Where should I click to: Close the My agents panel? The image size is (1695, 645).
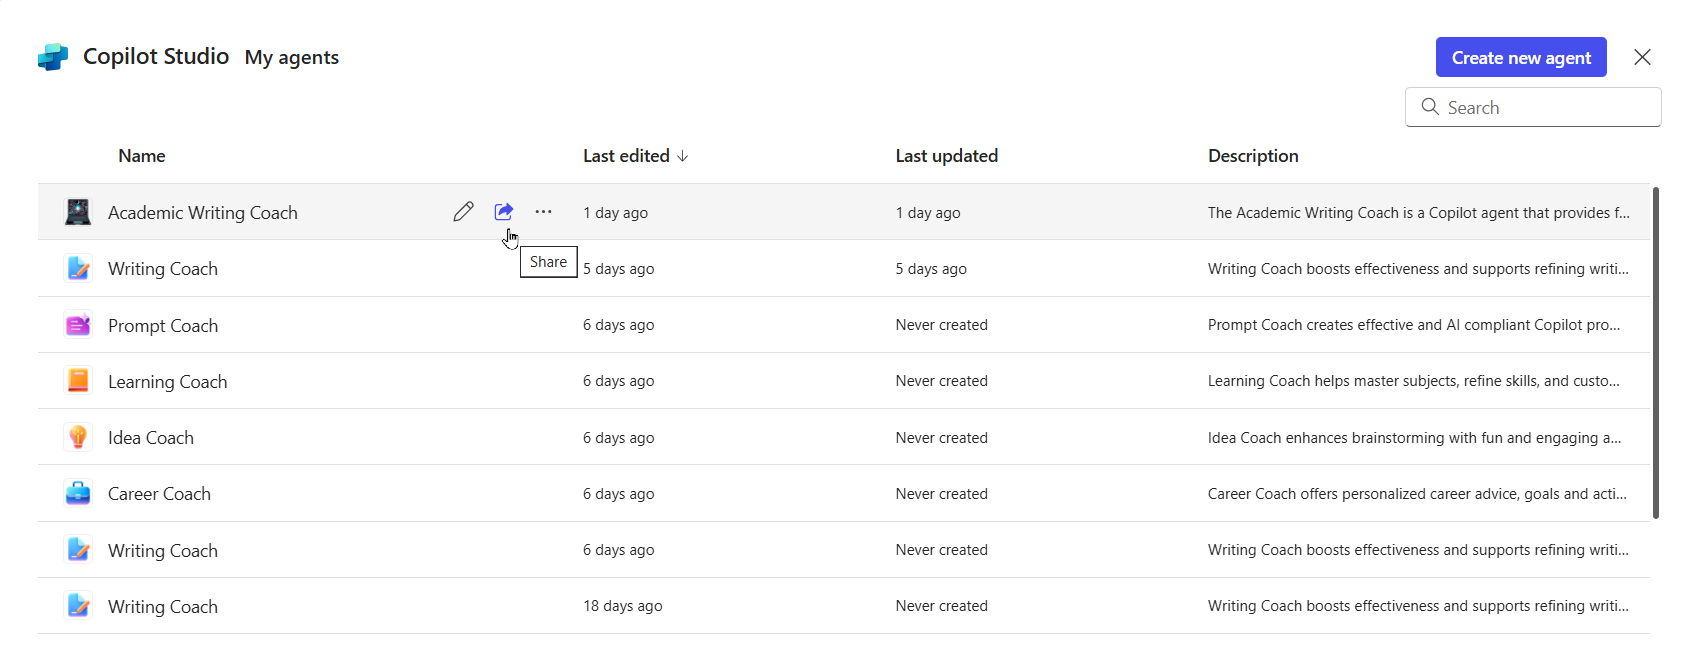click(1642, 57)
